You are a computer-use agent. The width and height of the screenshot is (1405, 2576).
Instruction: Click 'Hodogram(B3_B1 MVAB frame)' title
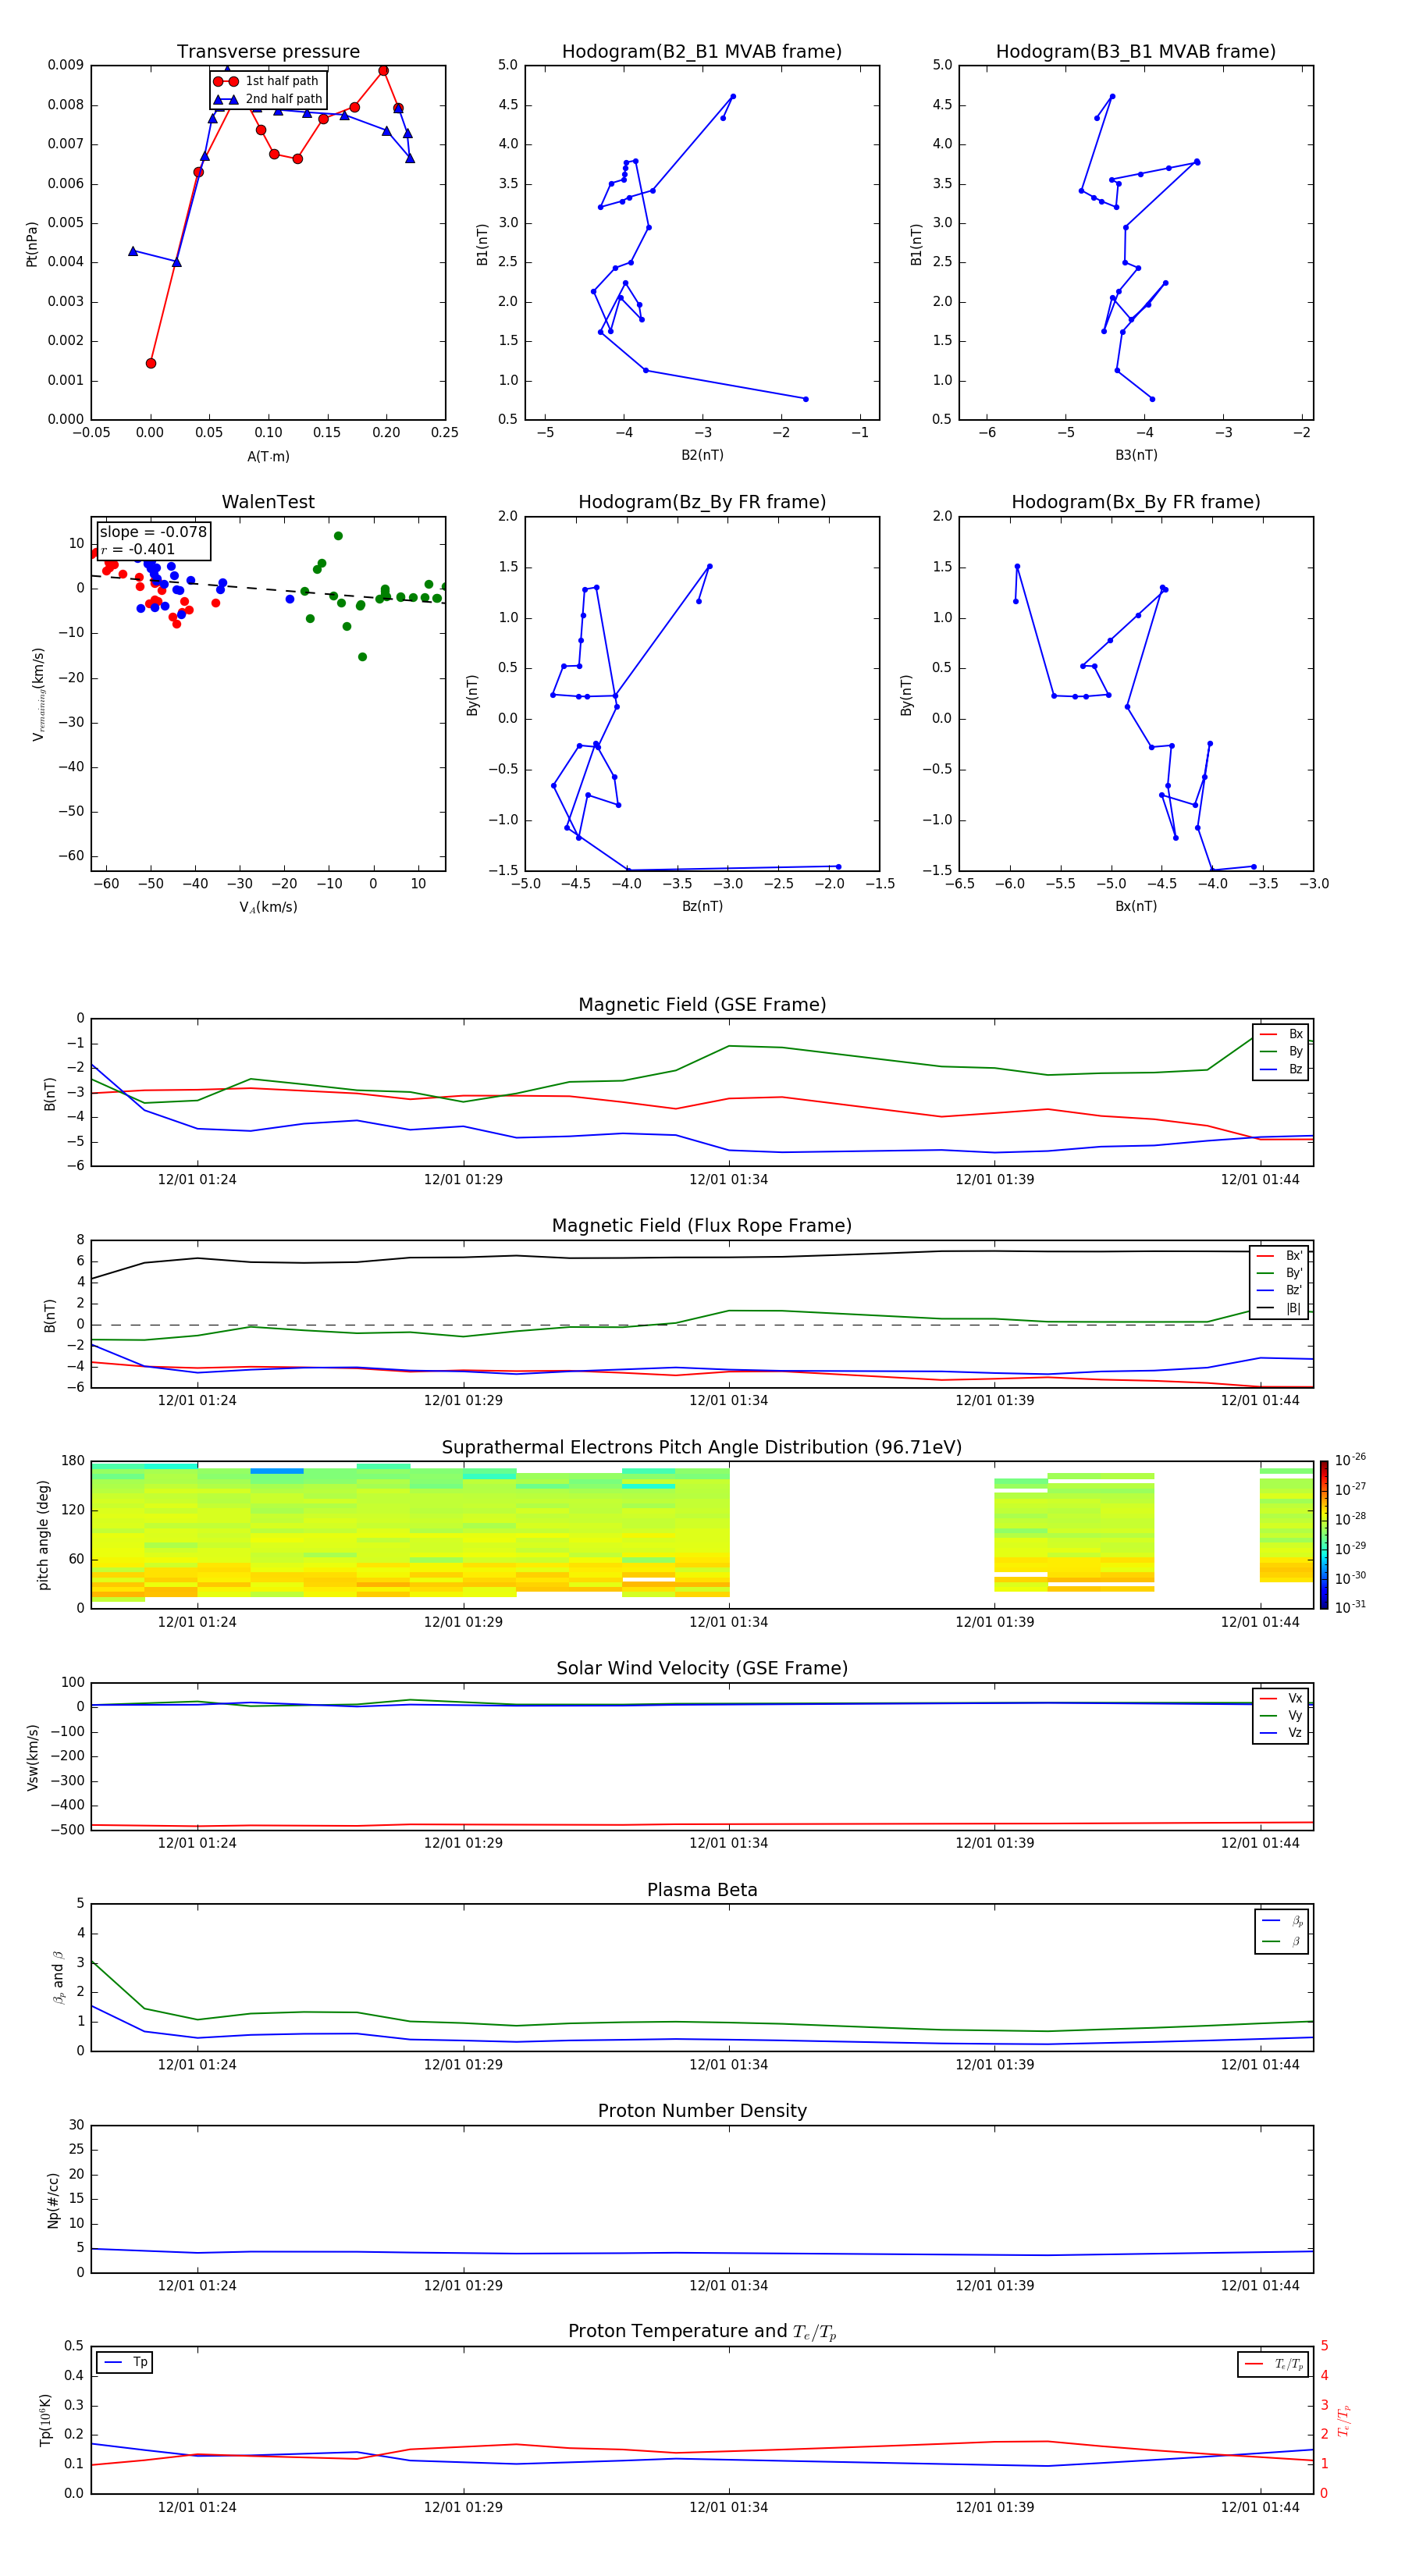pos(1136,52)
